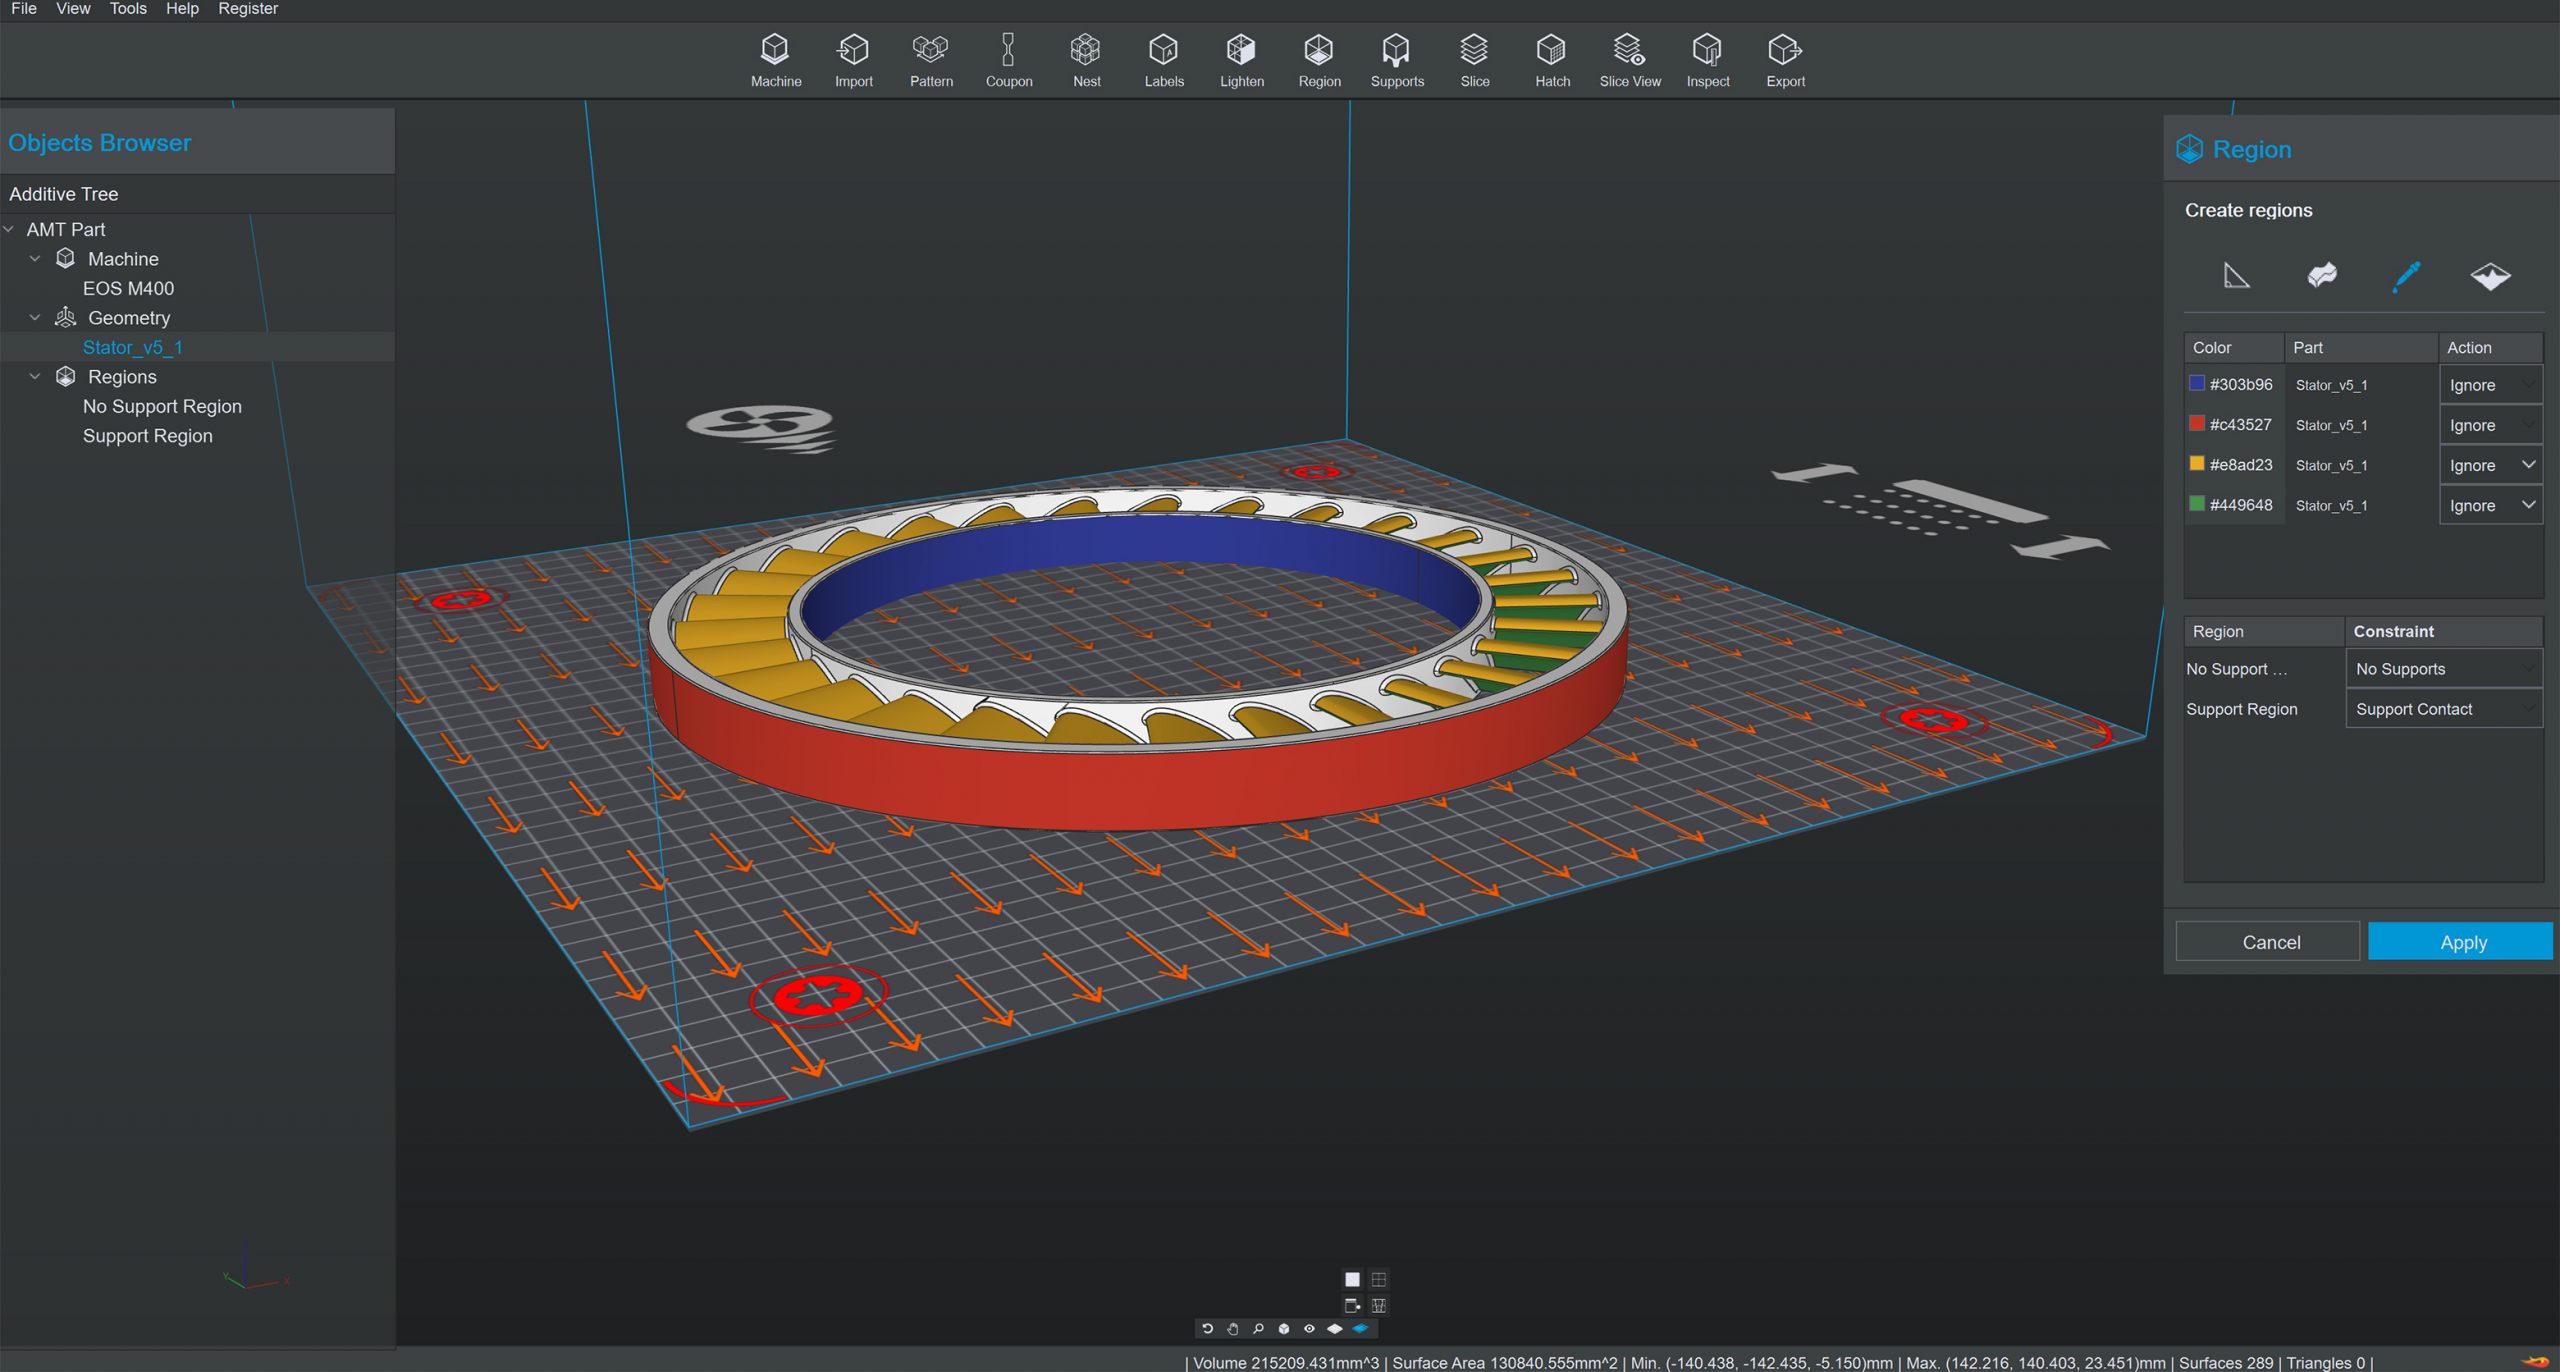2560x1372 pixels.
Task: Click the Slice View toolbar icon
Action: tap(1629, 61)
